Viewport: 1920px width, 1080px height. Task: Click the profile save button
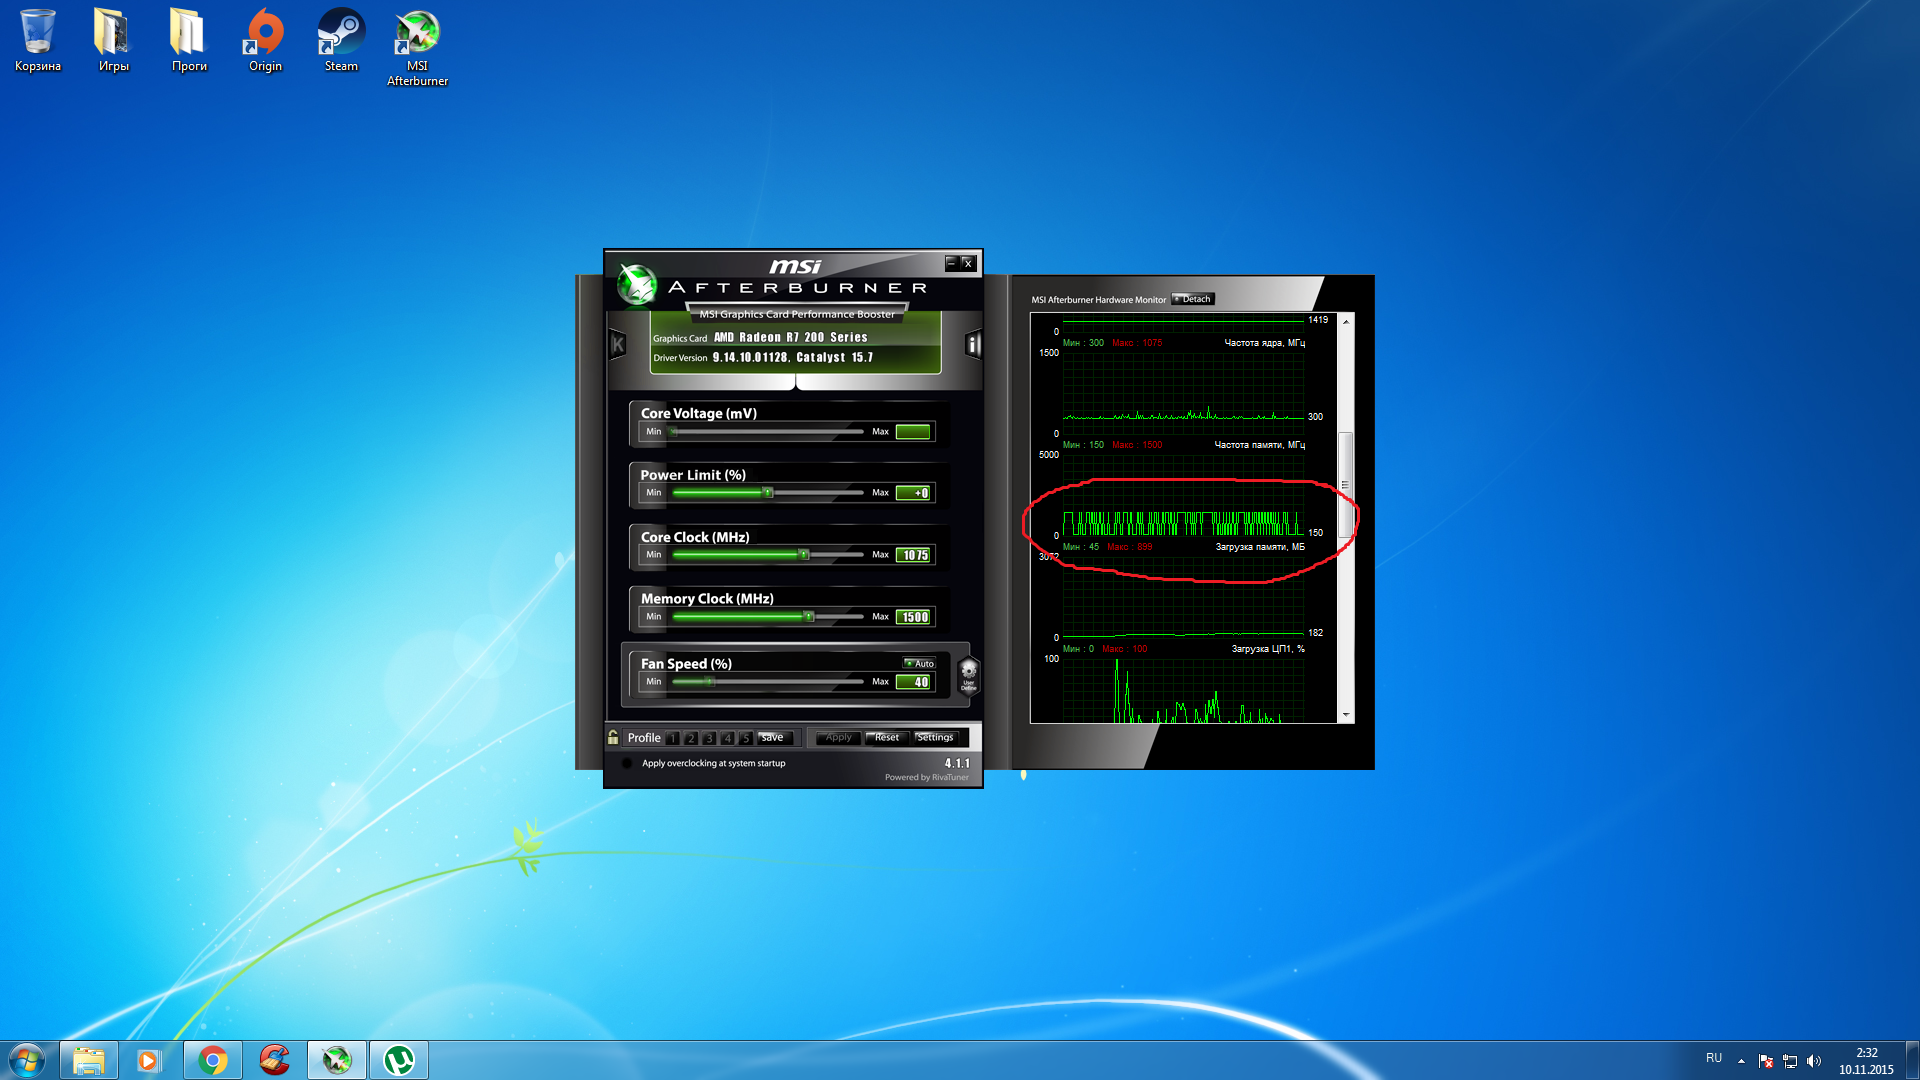[775, 738]
